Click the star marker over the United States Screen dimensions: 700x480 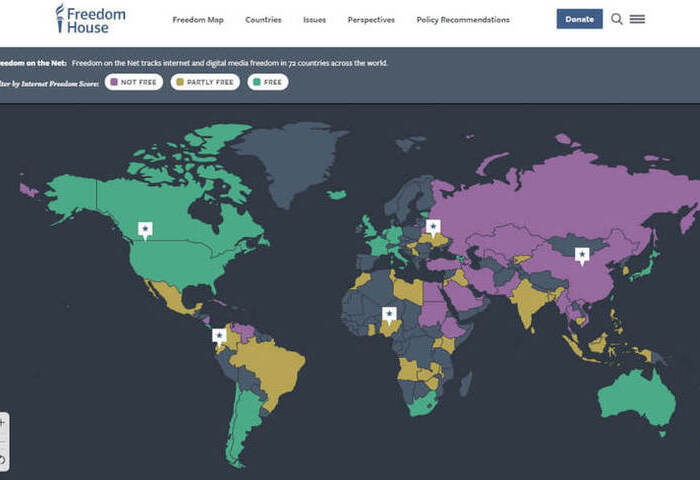[145, 230]
